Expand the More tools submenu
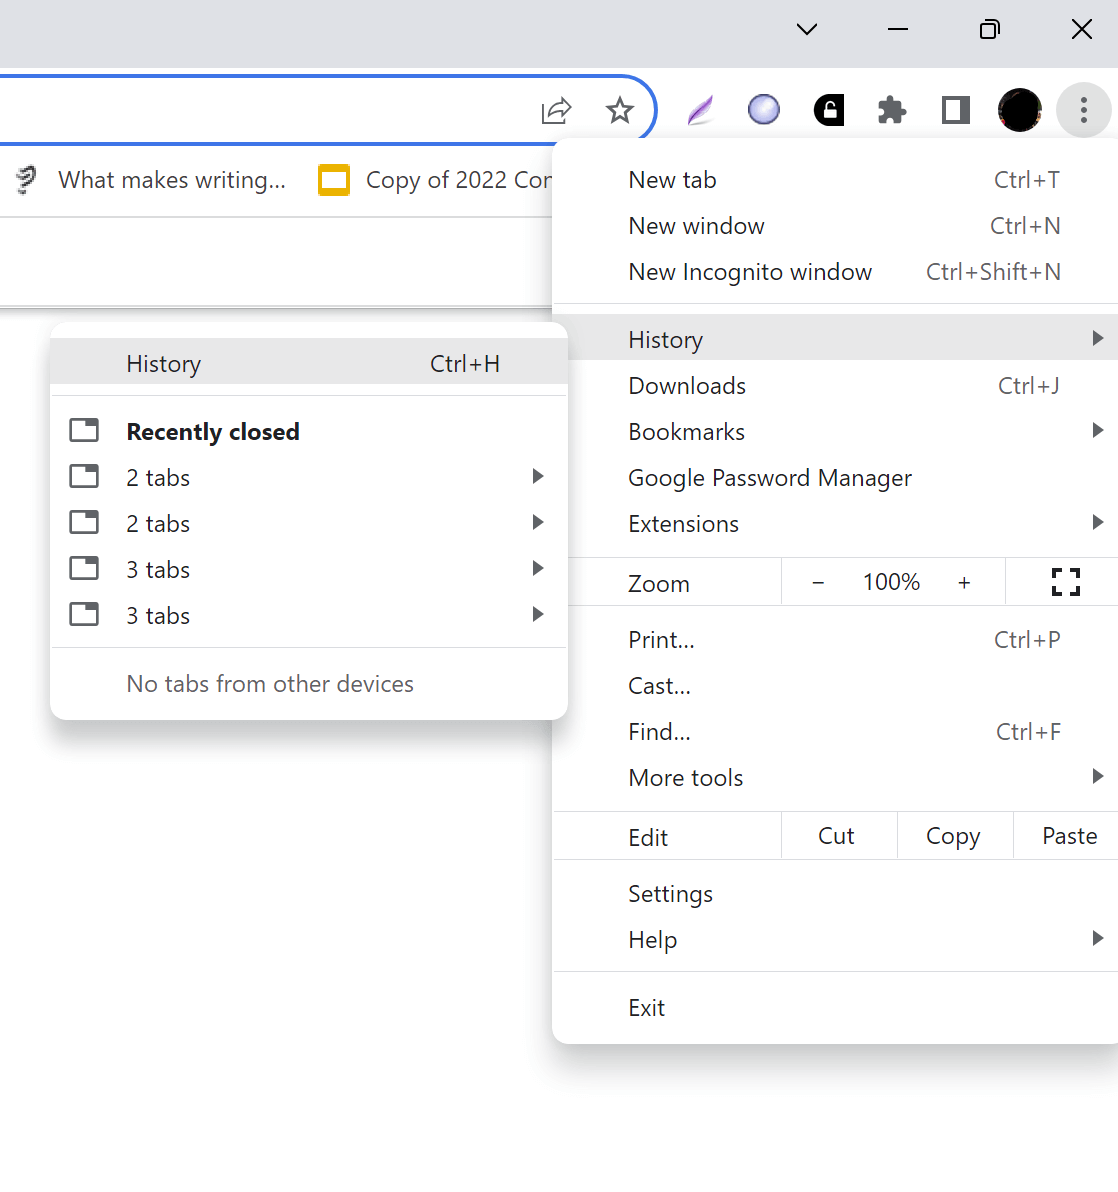 click(x=685, y=777)
